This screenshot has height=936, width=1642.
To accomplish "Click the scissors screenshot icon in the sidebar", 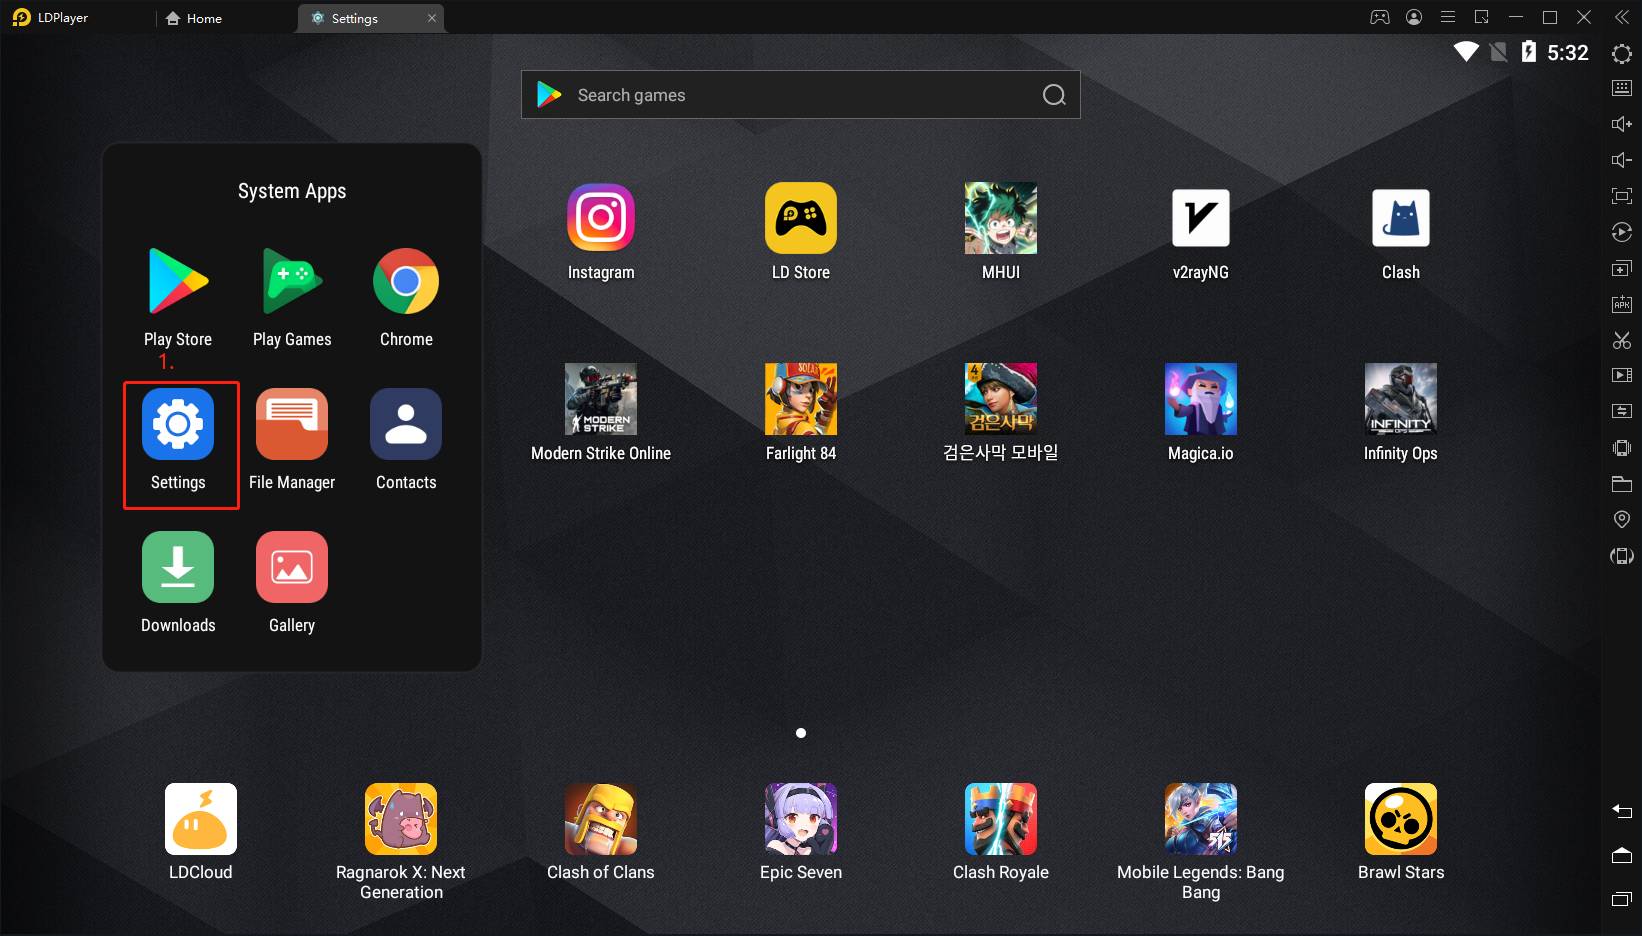I will point(1622,340).
